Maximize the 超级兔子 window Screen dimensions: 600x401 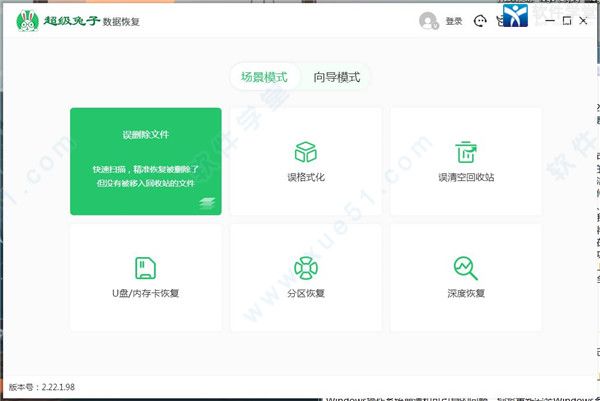click(567, 21)
